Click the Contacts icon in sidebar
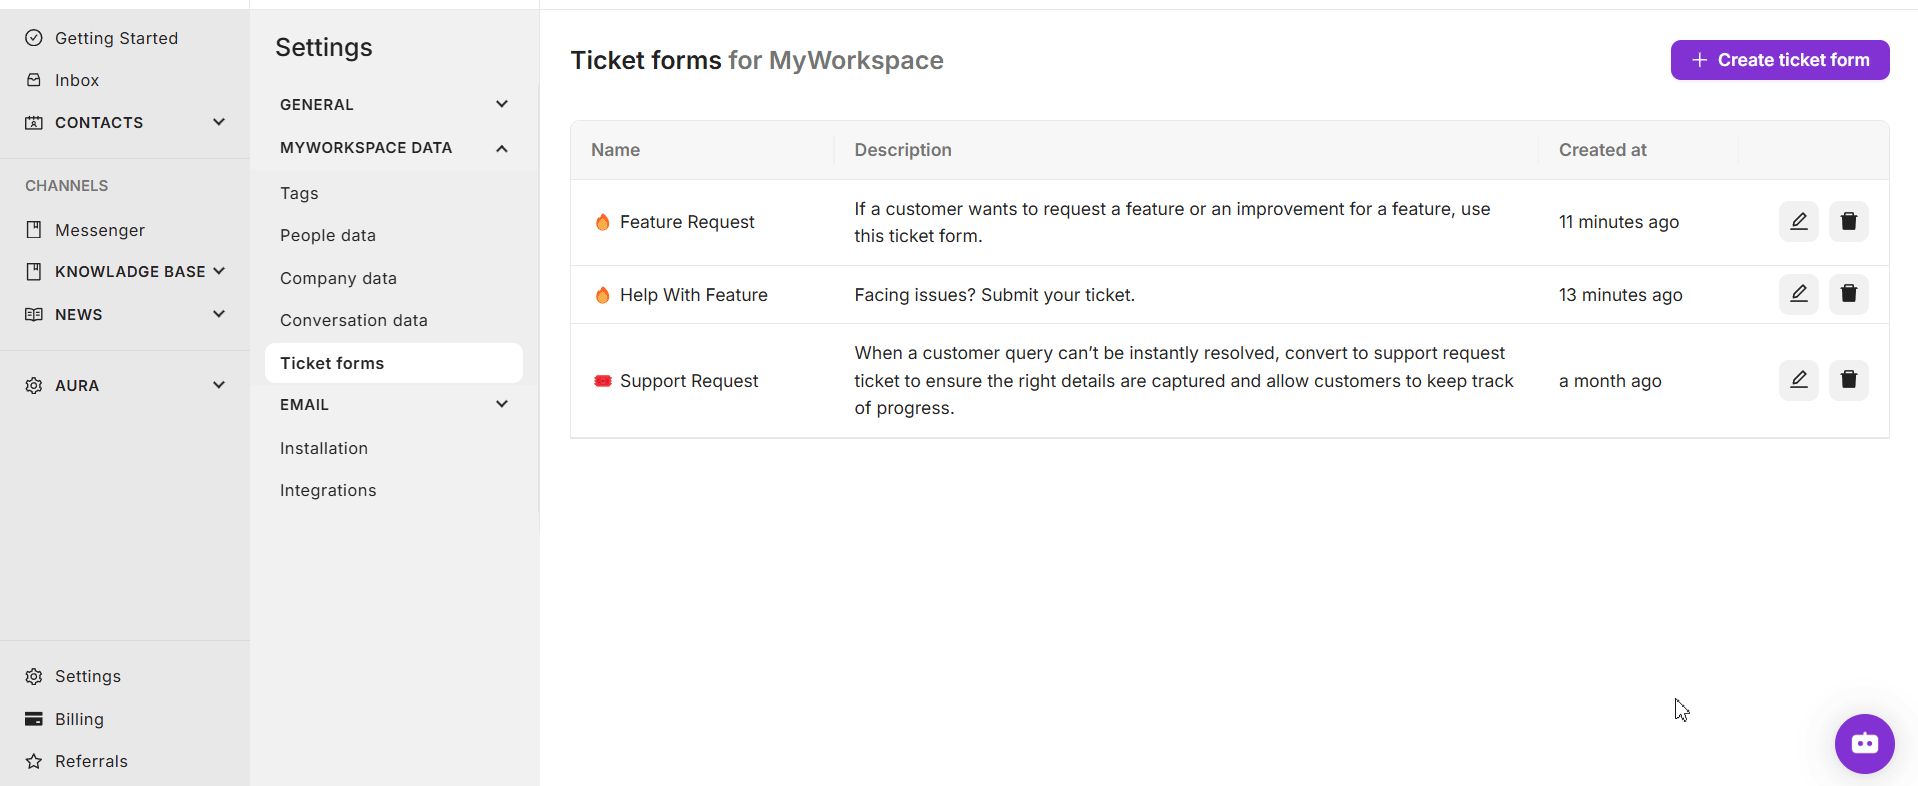Image resolution: width=1918 pixels, height=786 pixels. (34, 122)
